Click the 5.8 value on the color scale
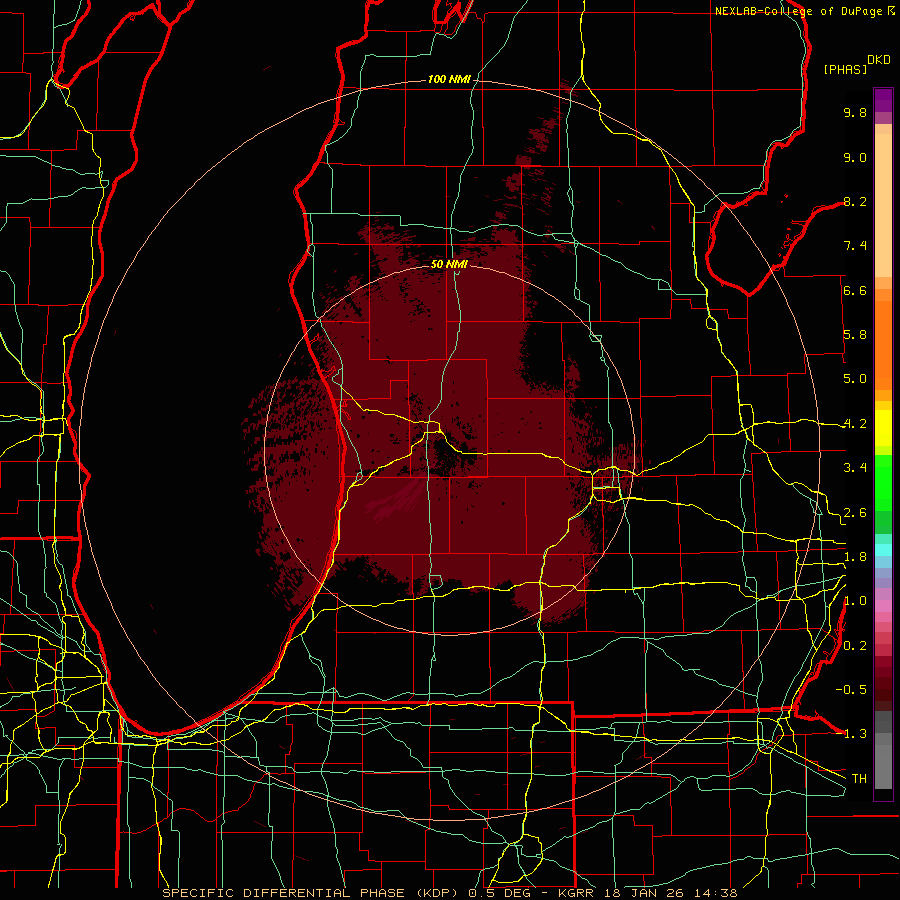The width and height of the screenshot is (900, 900). [855, 335]
